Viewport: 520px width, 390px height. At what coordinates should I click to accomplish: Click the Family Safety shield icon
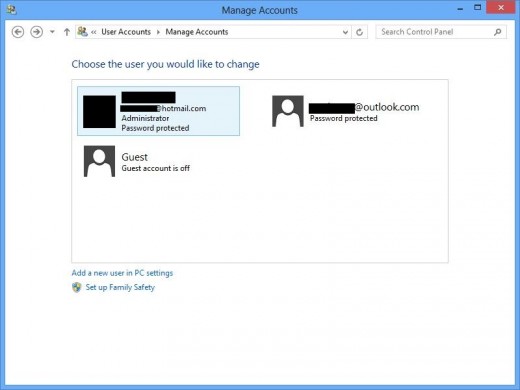coord(77,287)
